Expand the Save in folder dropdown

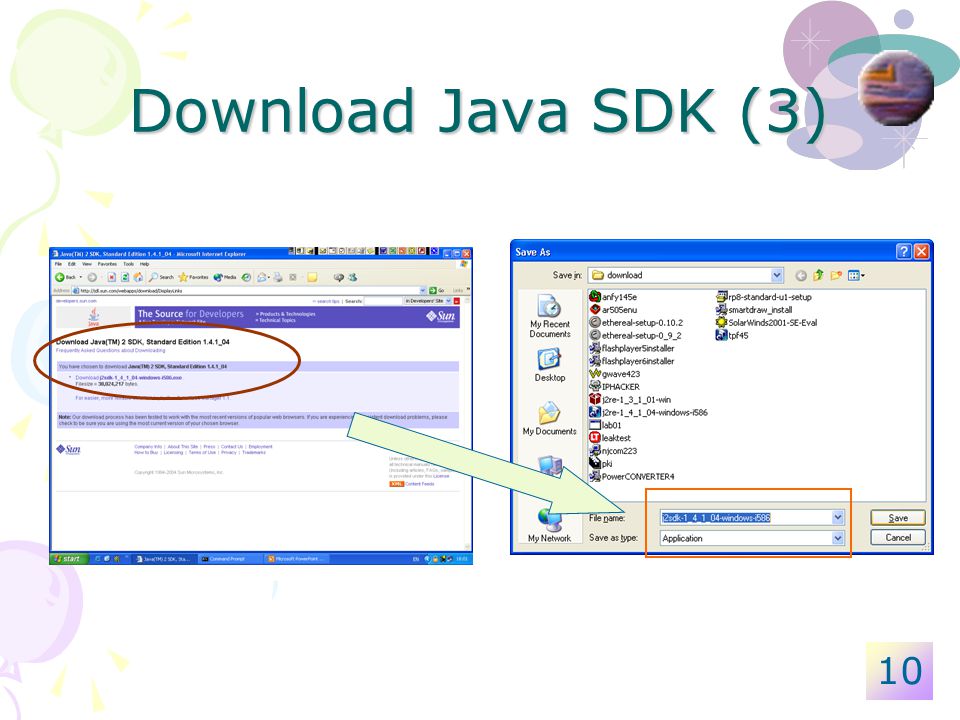(776, 276)
